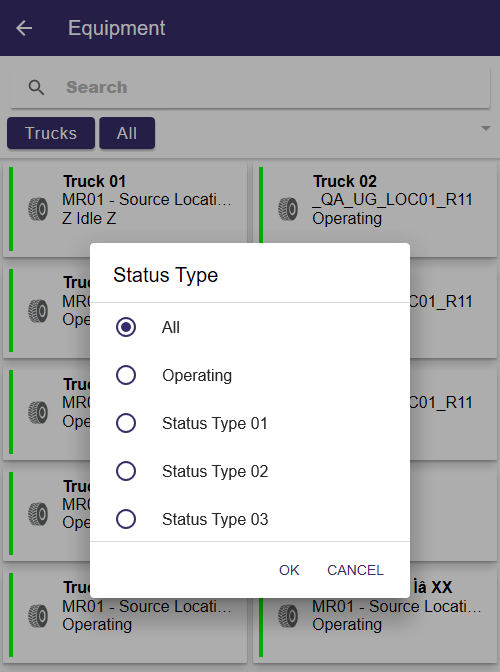Image resolution: width=500 pixels, height=672 pixels.
Task: Expand the filter dropdown arrow
Action: point(485,128)
